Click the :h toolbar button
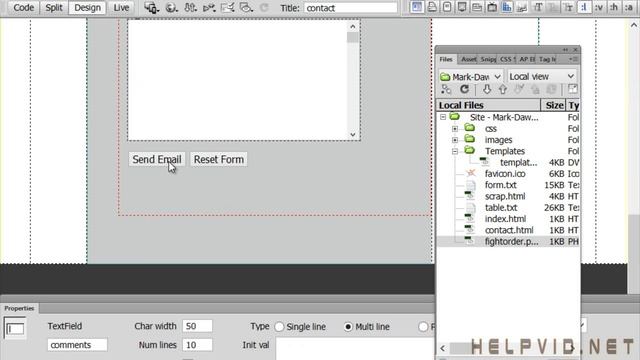 (x=614, y=7)
